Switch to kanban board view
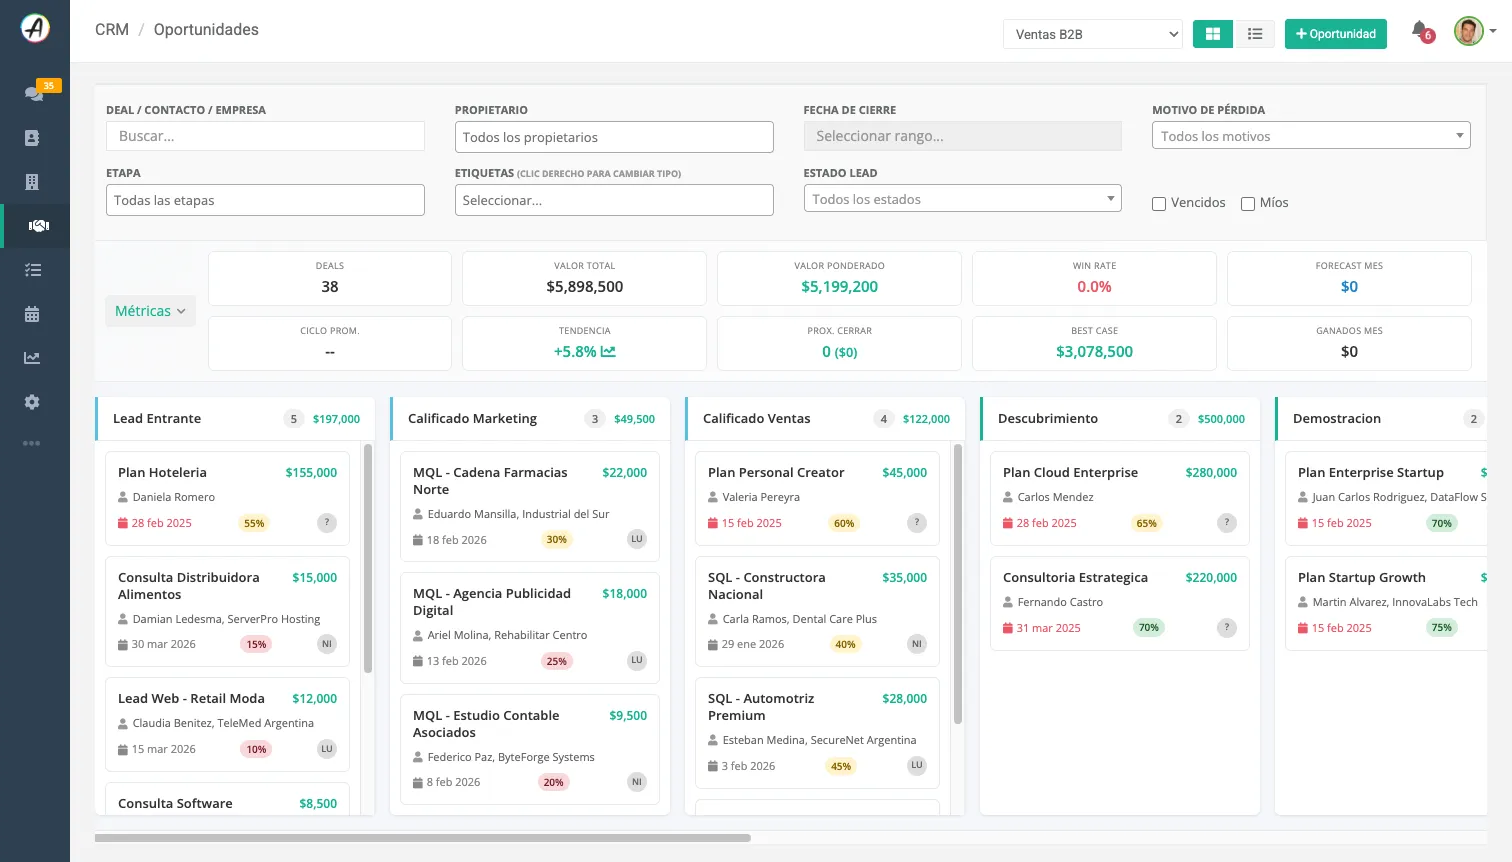This screenshot has width=1512, height=862. click(x=1213, y=34)
